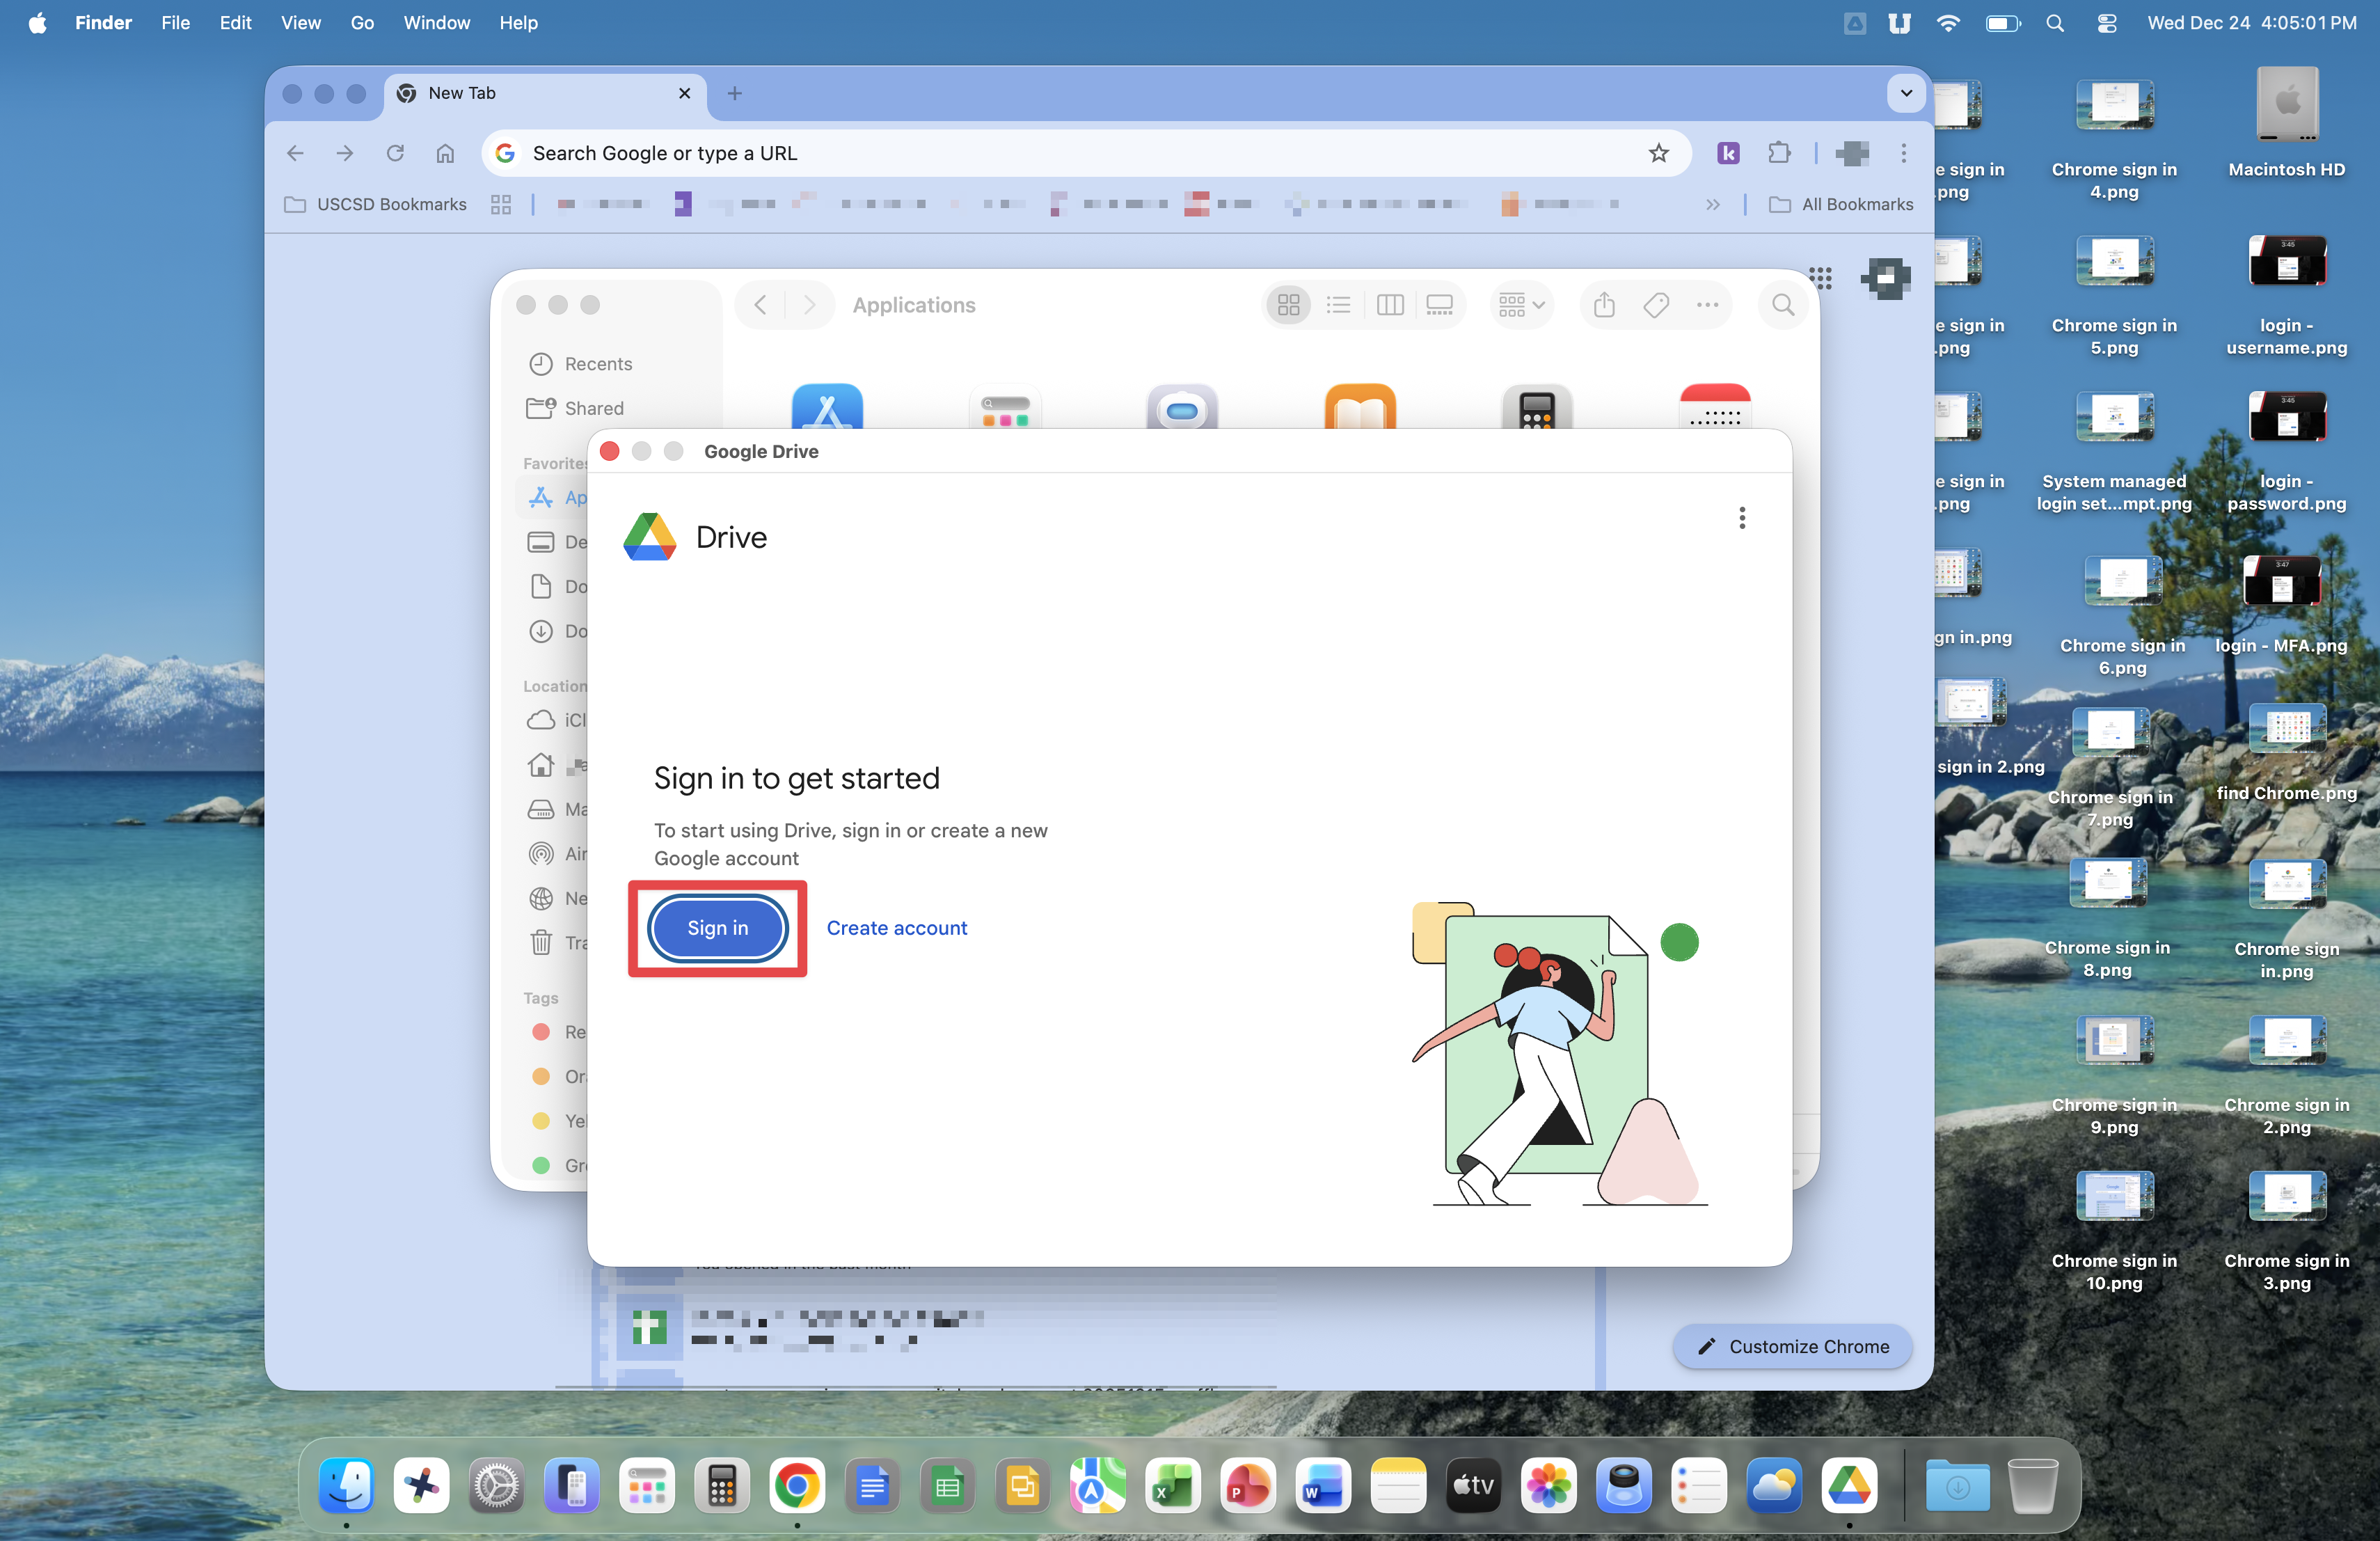Image resolution: width=2380 pixels, height=1541 pixels.
Task: Click the Customize Chrome button
Action: pos(1792,1346)
